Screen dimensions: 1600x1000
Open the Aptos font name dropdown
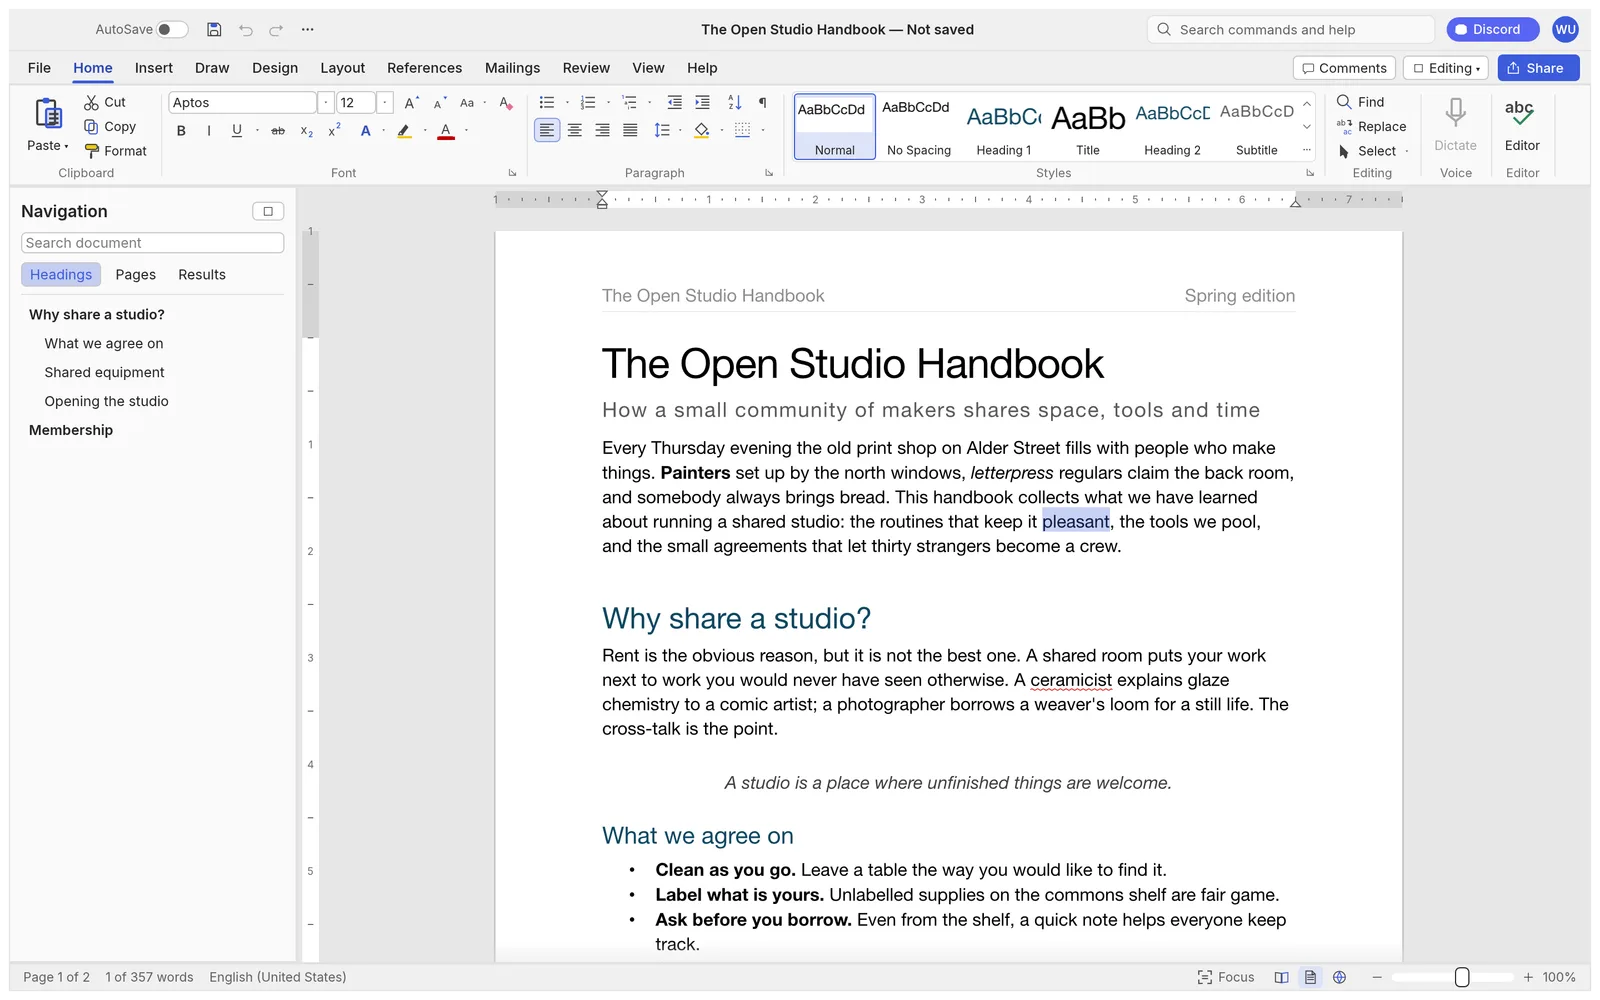pyautogui.click(x=325, y=103)
